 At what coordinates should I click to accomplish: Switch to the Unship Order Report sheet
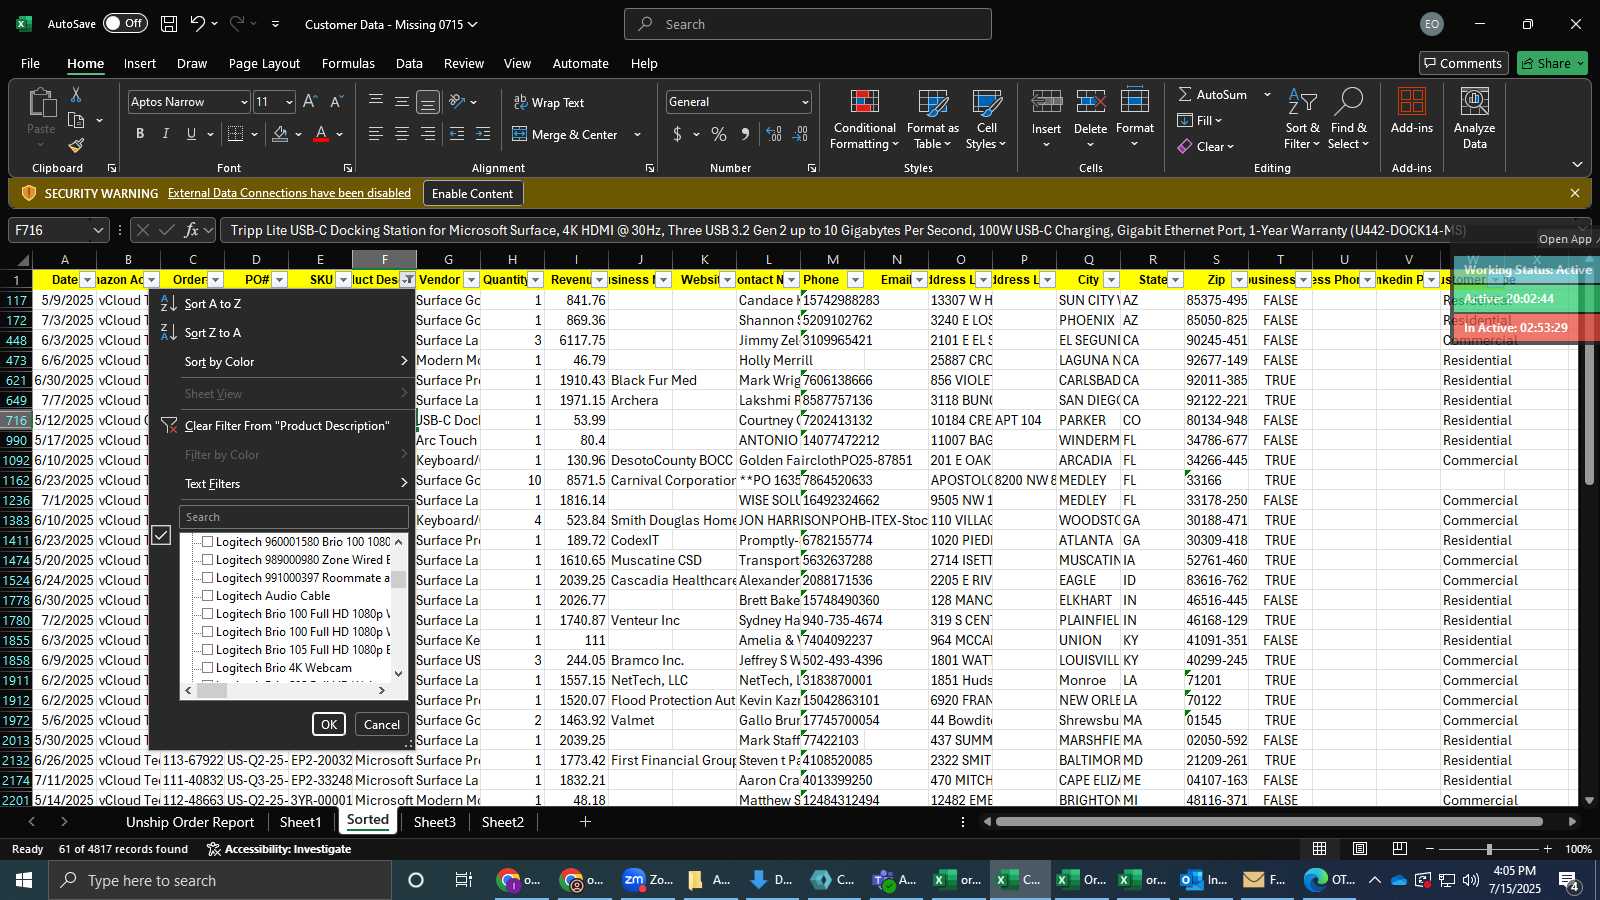coord(190,822)
